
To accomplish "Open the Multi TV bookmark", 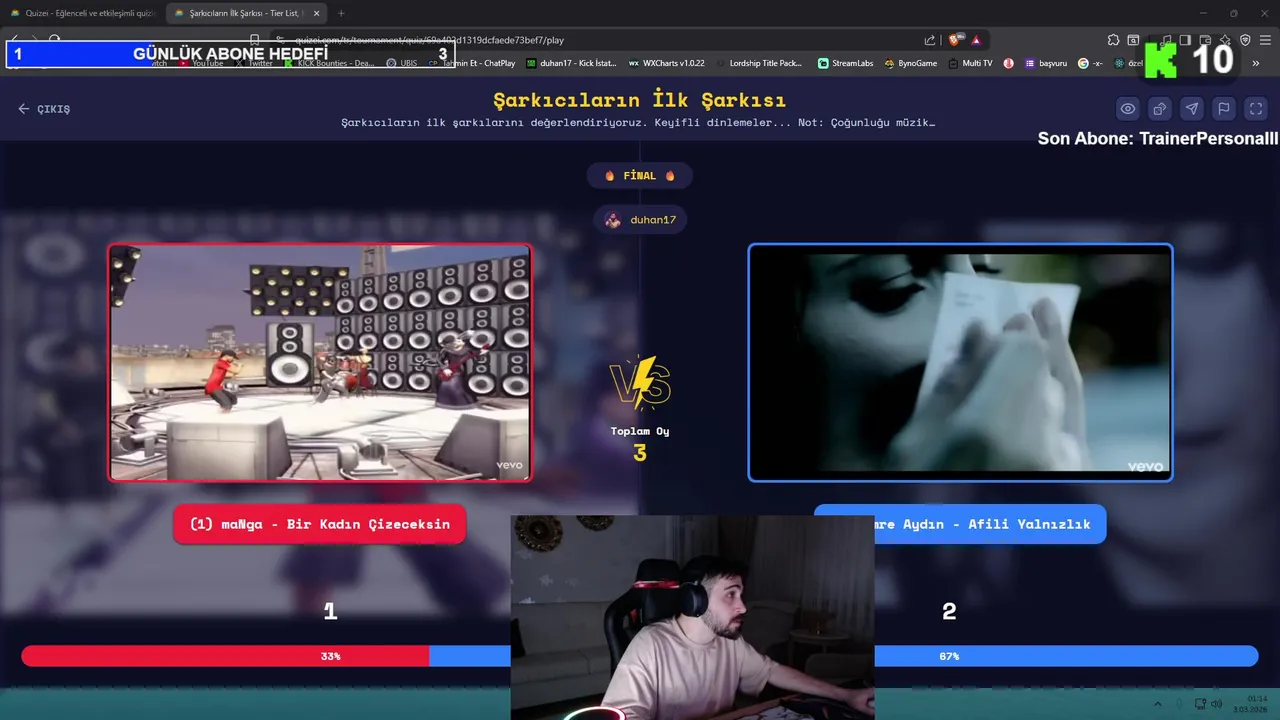I will [x=970, y=63].
